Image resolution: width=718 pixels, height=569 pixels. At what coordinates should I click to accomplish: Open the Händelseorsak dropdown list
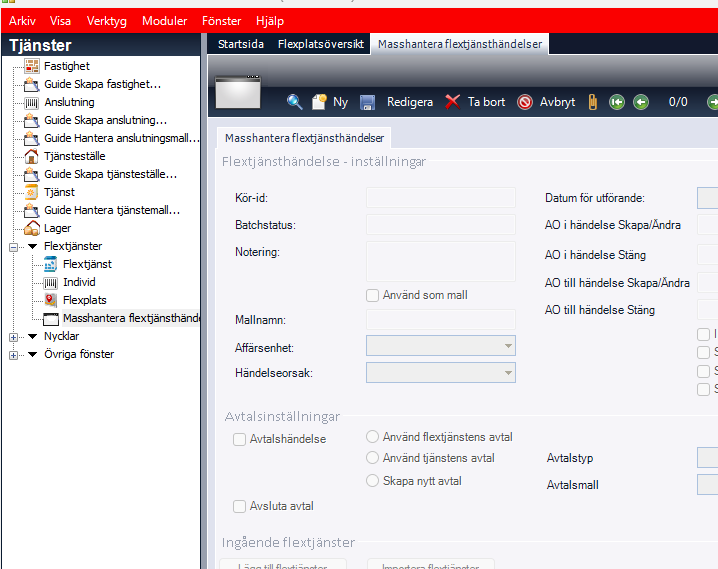441,373
